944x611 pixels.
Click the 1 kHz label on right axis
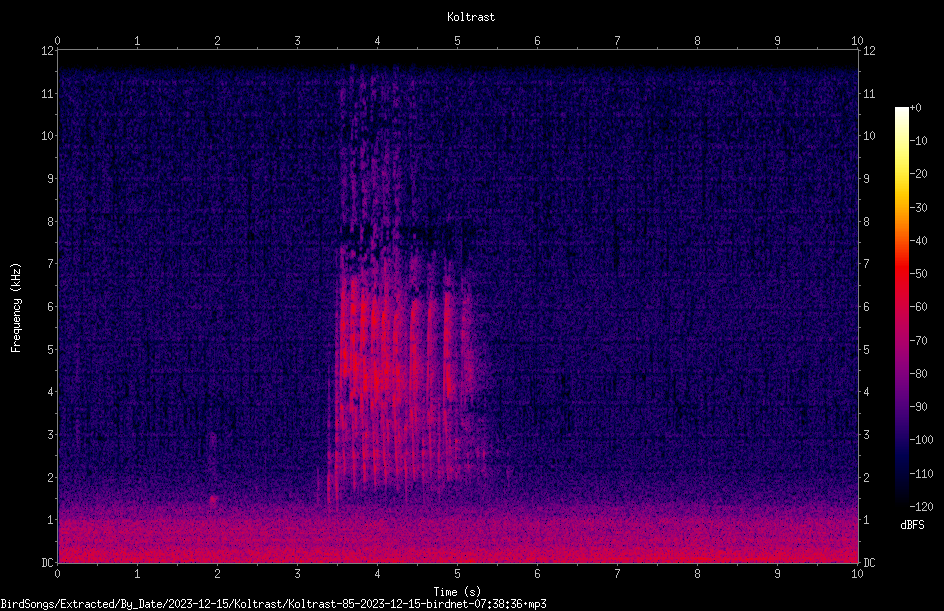coord(866,520)
